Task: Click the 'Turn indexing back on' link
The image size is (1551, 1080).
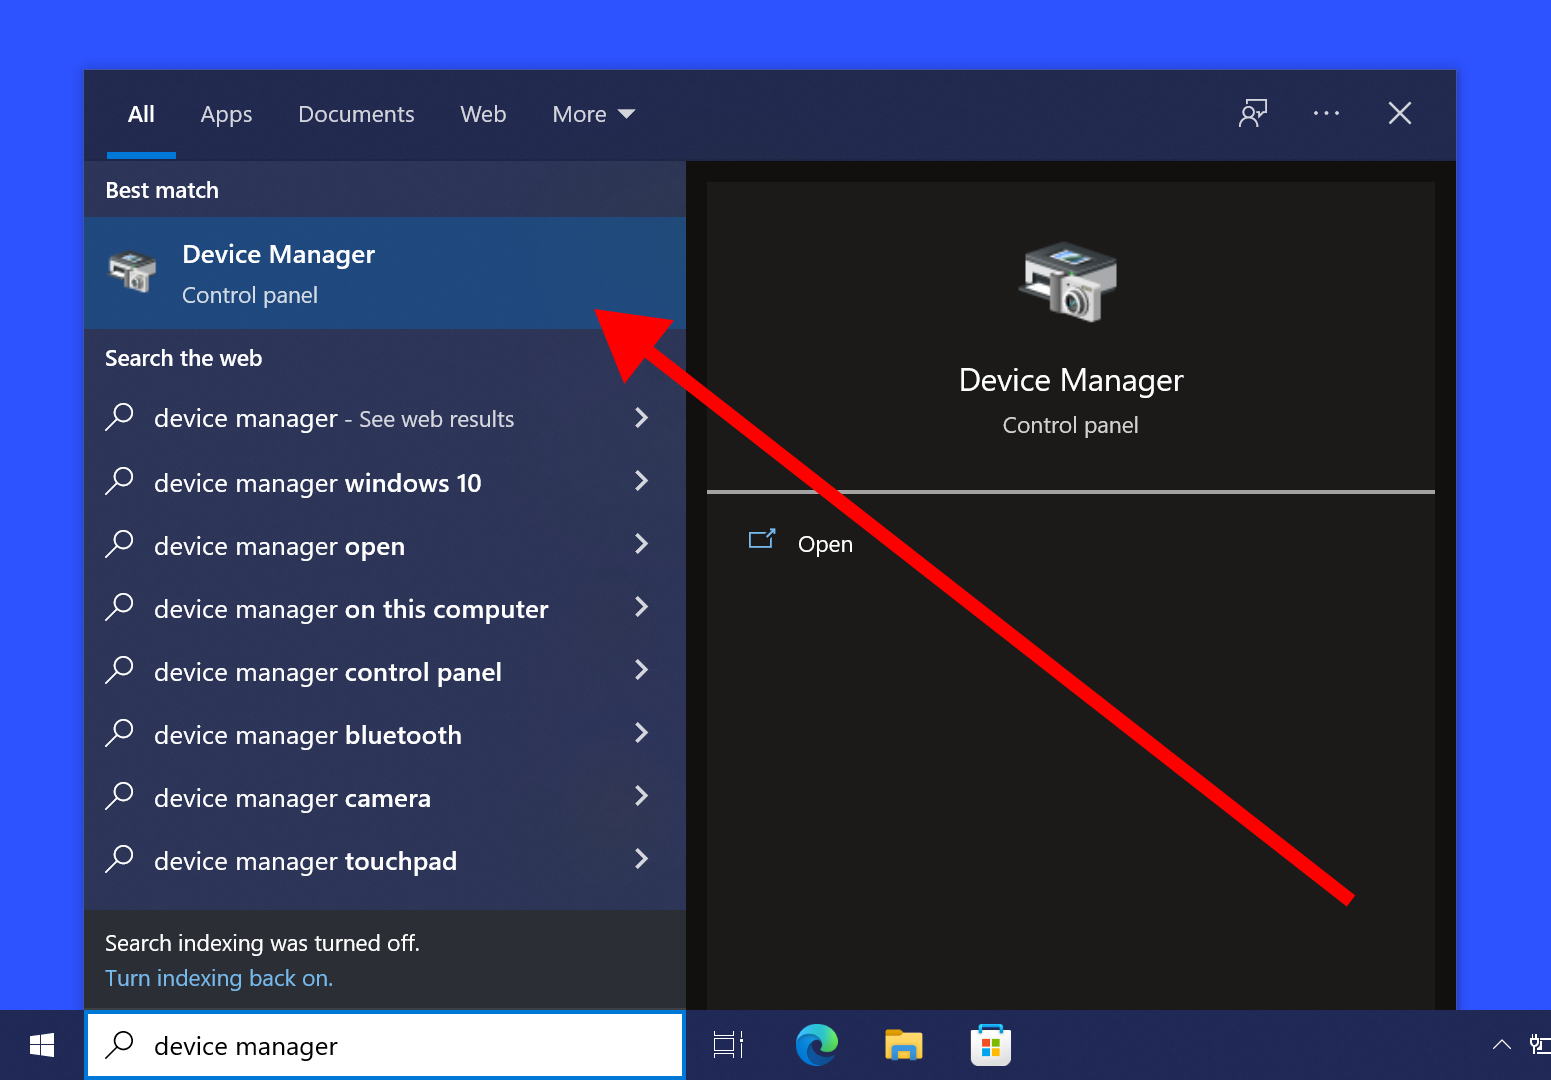Action: pos(218,978)
